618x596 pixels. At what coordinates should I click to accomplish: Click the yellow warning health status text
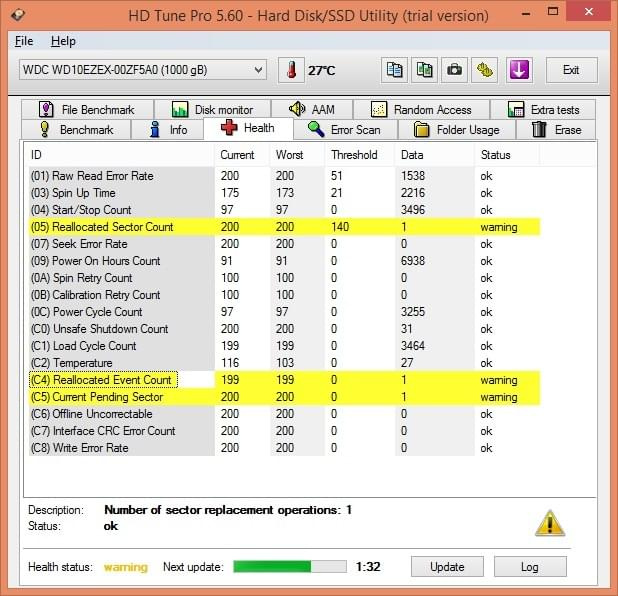point(126,567)
